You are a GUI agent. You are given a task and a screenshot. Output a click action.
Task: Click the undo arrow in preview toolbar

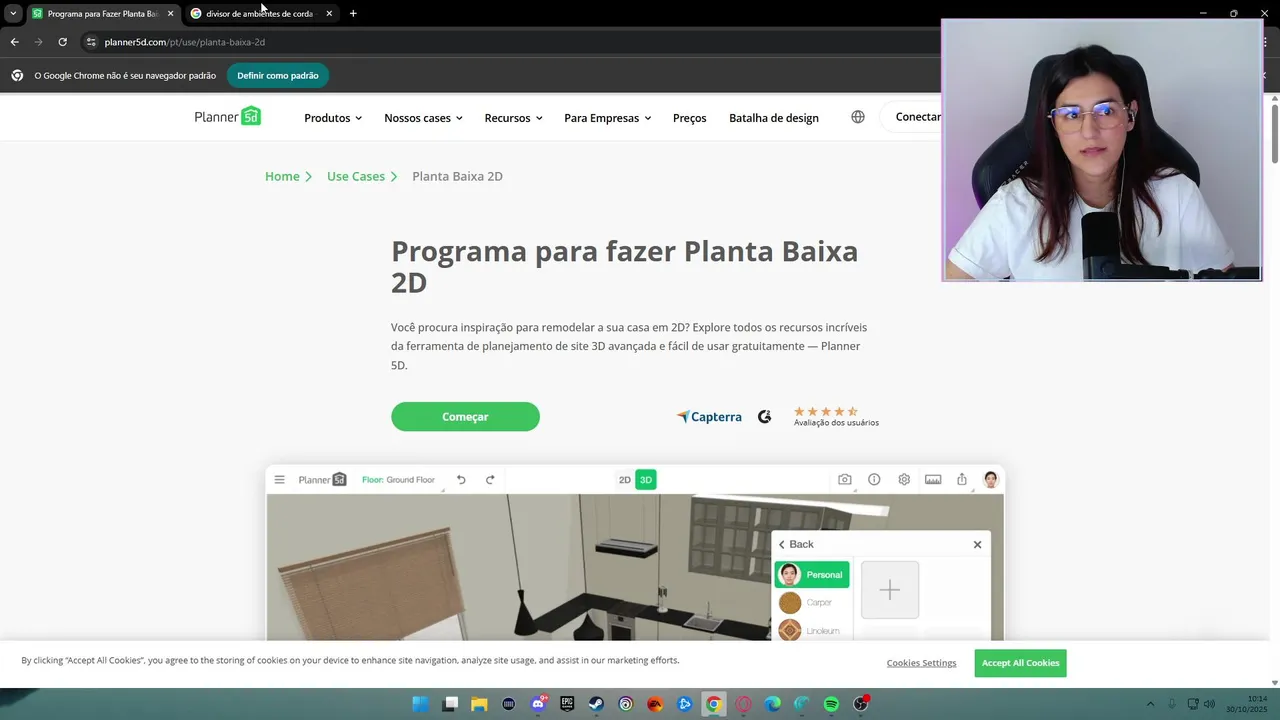461,479
